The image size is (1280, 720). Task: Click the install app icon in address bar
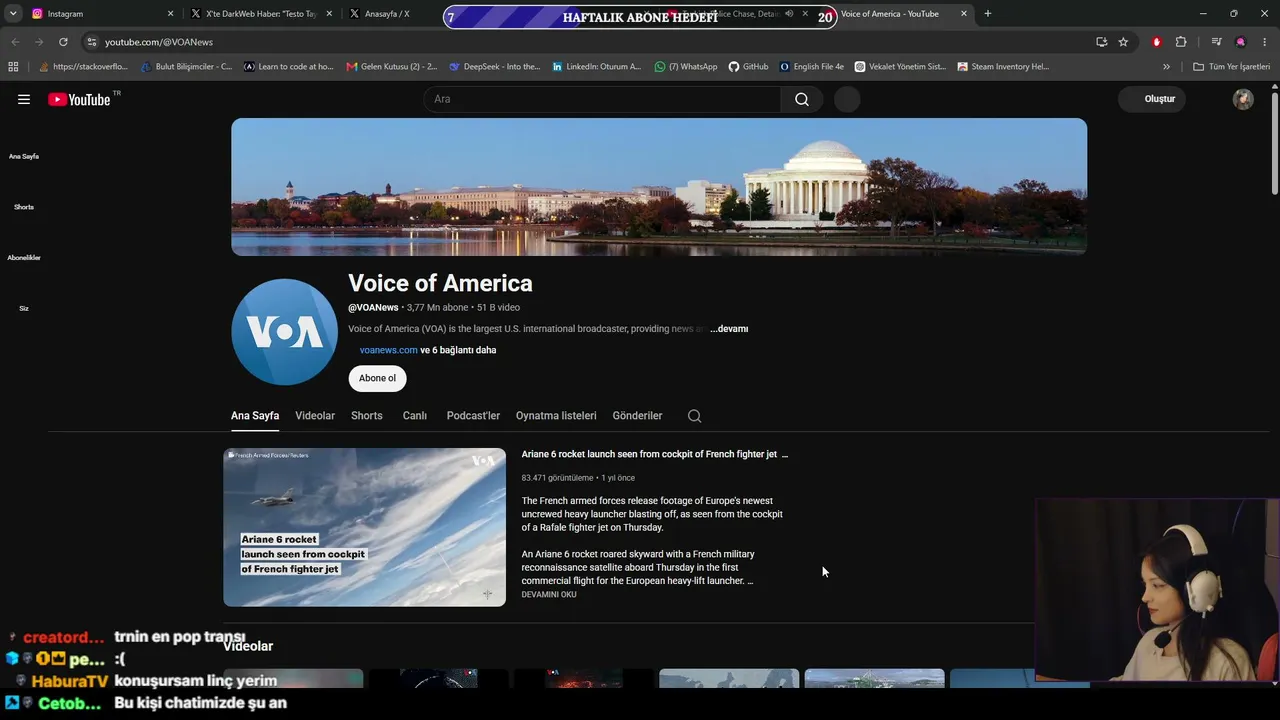coord(1101,42)
